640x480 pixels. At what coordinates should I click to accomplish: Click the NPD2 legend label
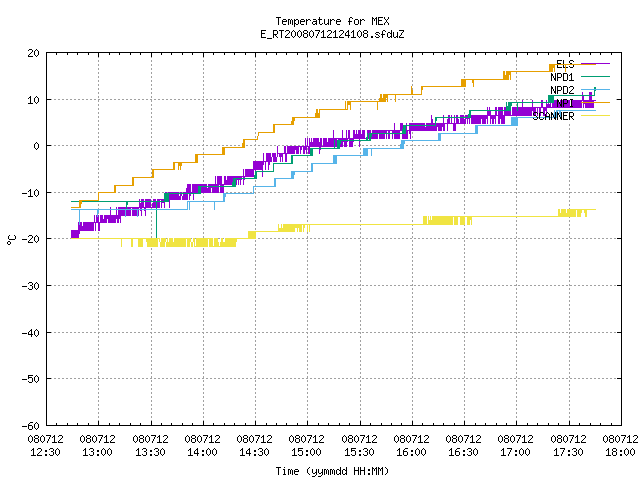tap(562, 90)
